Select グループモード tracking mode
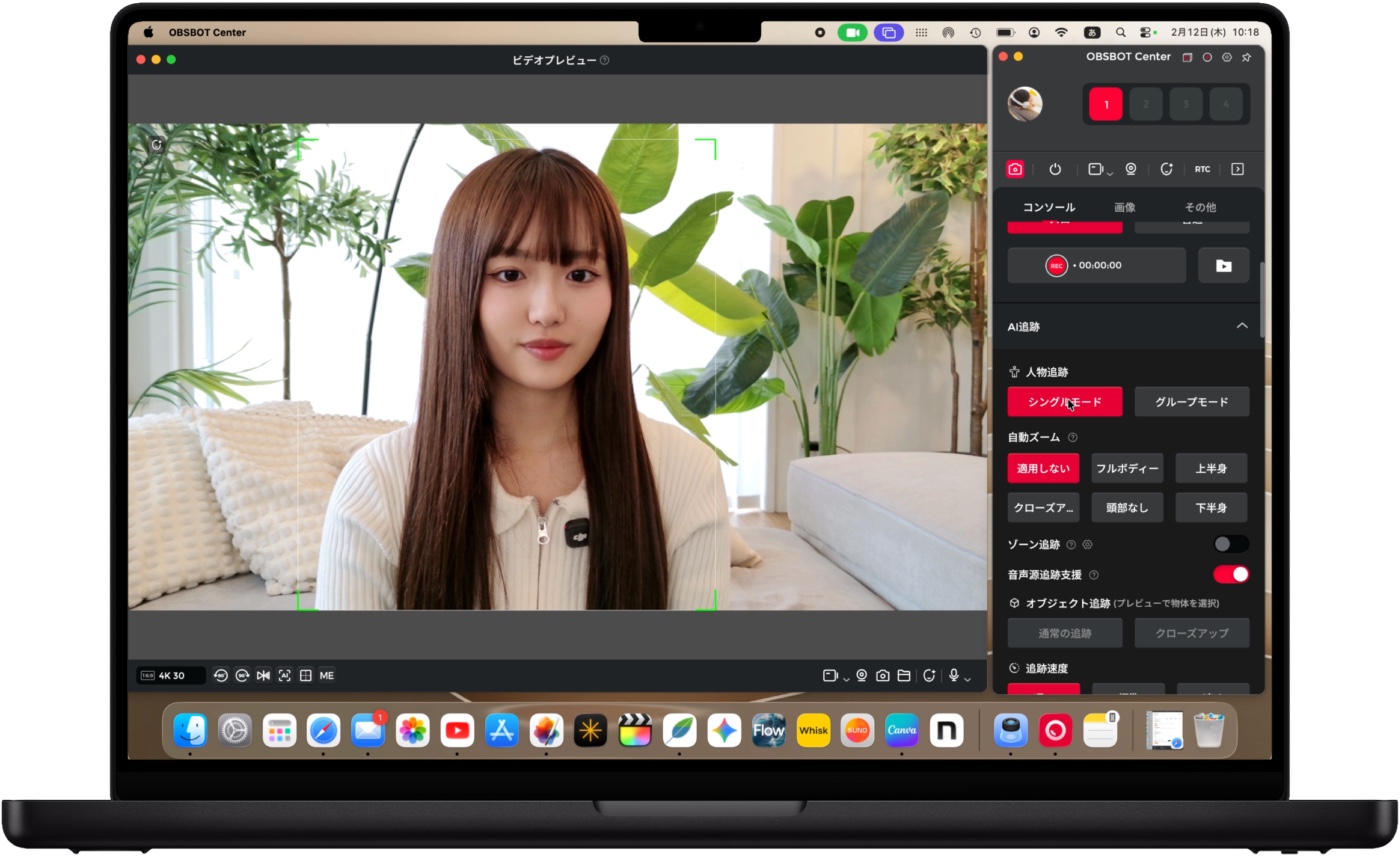Viewport: 1400px width, 856px height. (1191, 402)
